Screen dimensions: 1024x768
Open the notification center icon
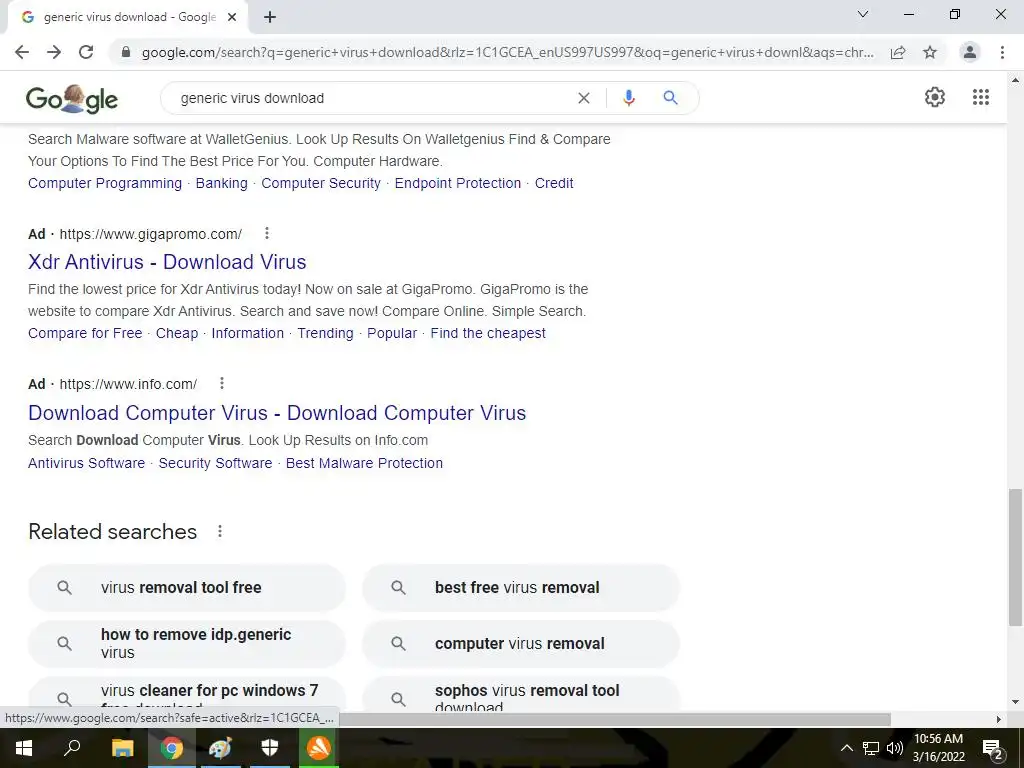(x=993, y=749)
